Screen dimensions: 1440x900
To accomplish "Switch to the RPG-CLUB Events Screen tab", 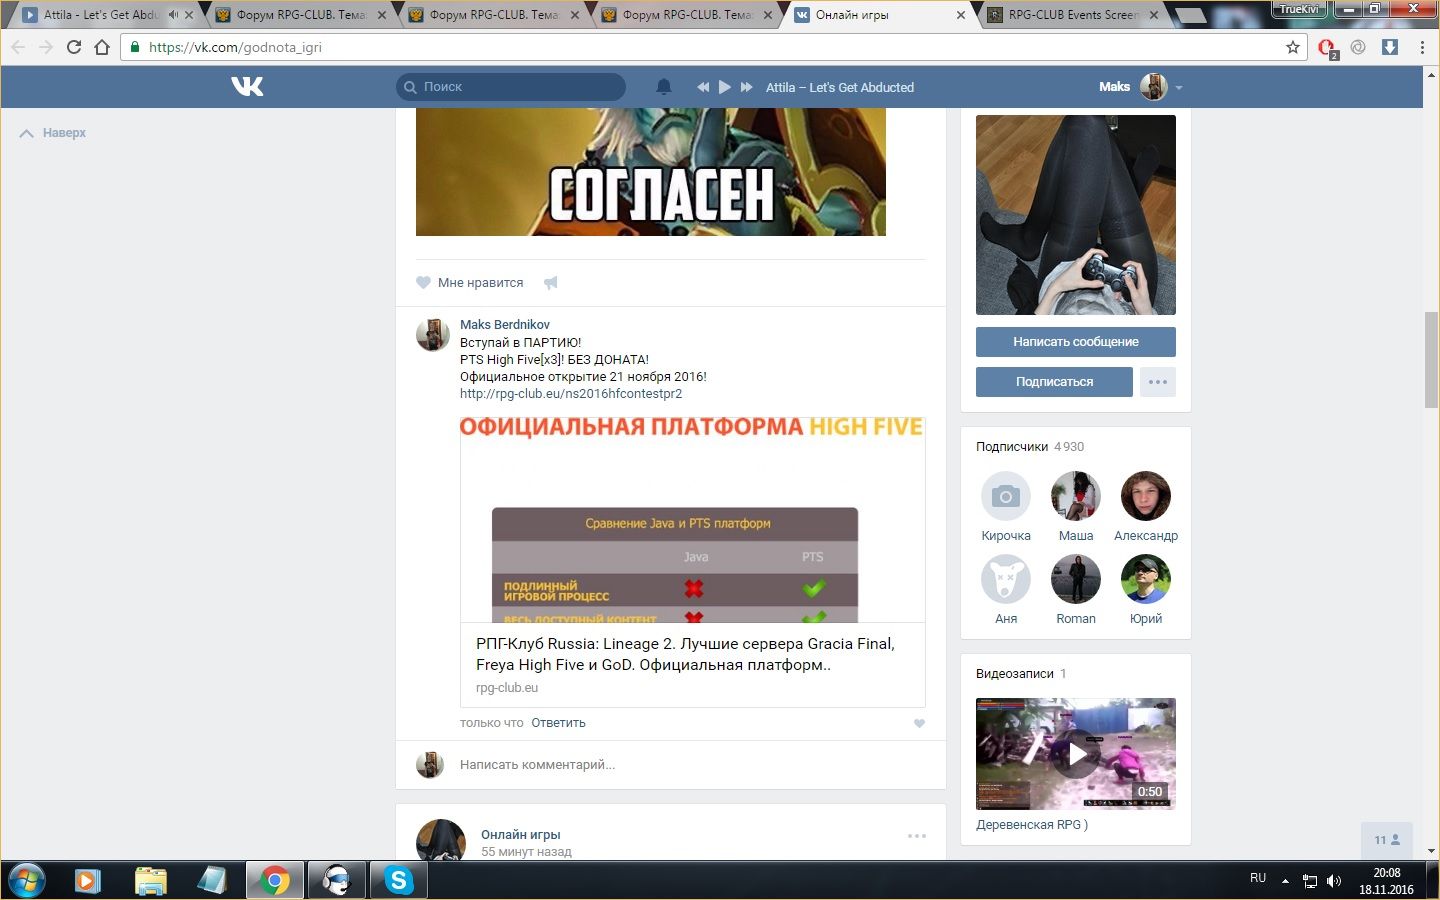I will pos(1072,15).
